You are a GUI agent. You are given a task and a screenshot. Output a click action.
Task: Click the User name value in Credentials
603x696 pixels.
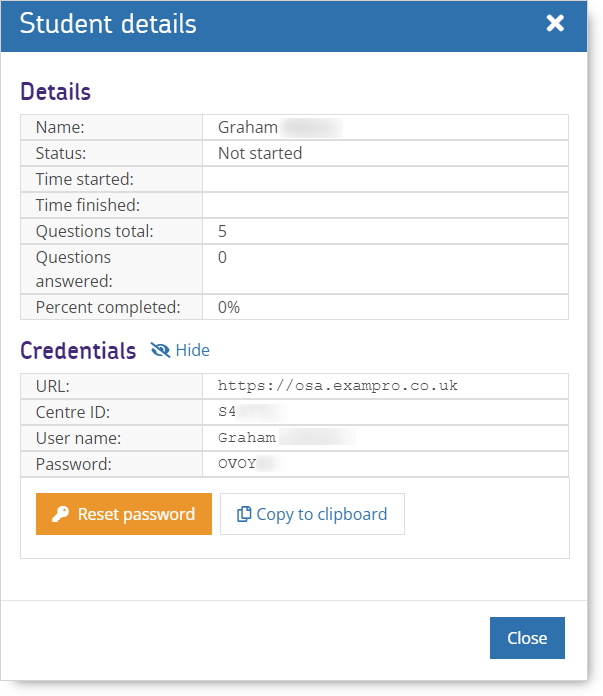pyautogui.click(x=286, y=438)
